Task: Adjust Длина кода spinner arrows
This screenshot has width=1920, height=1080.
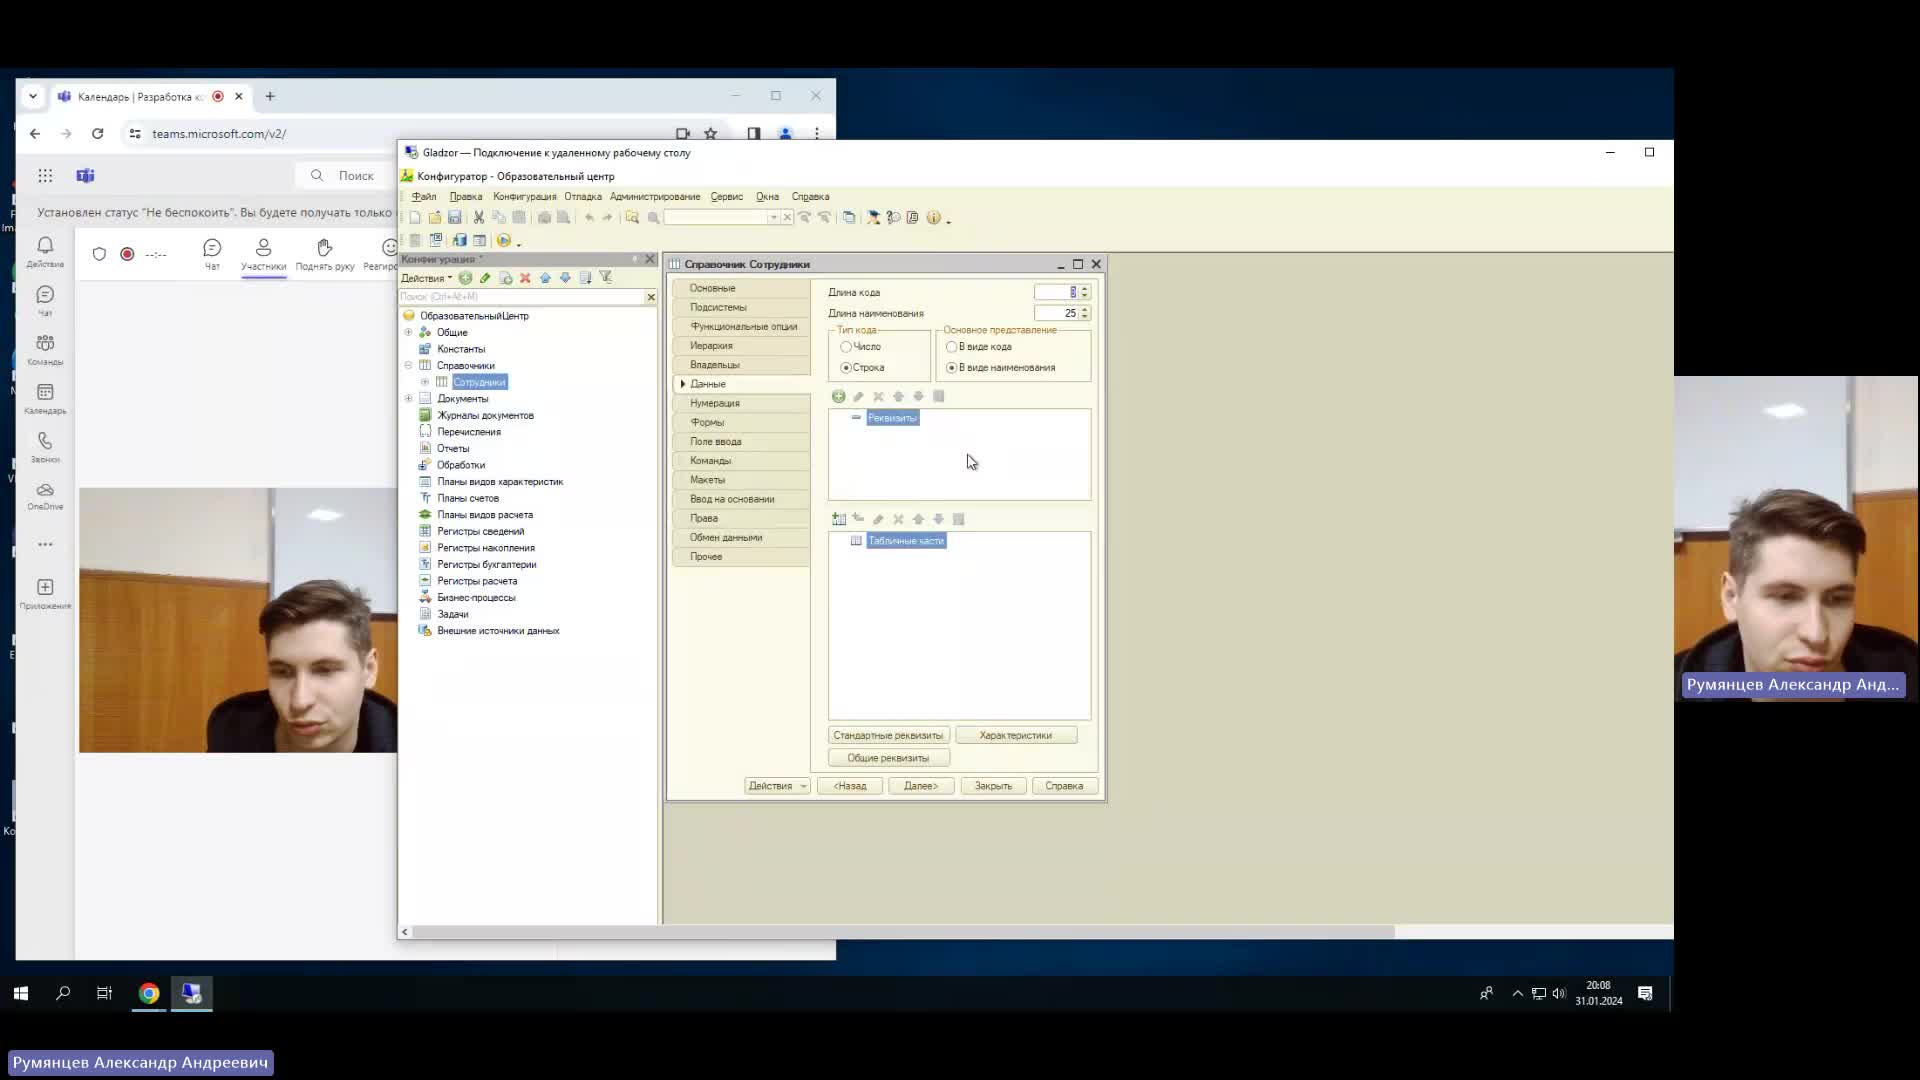Action: 1085,292
